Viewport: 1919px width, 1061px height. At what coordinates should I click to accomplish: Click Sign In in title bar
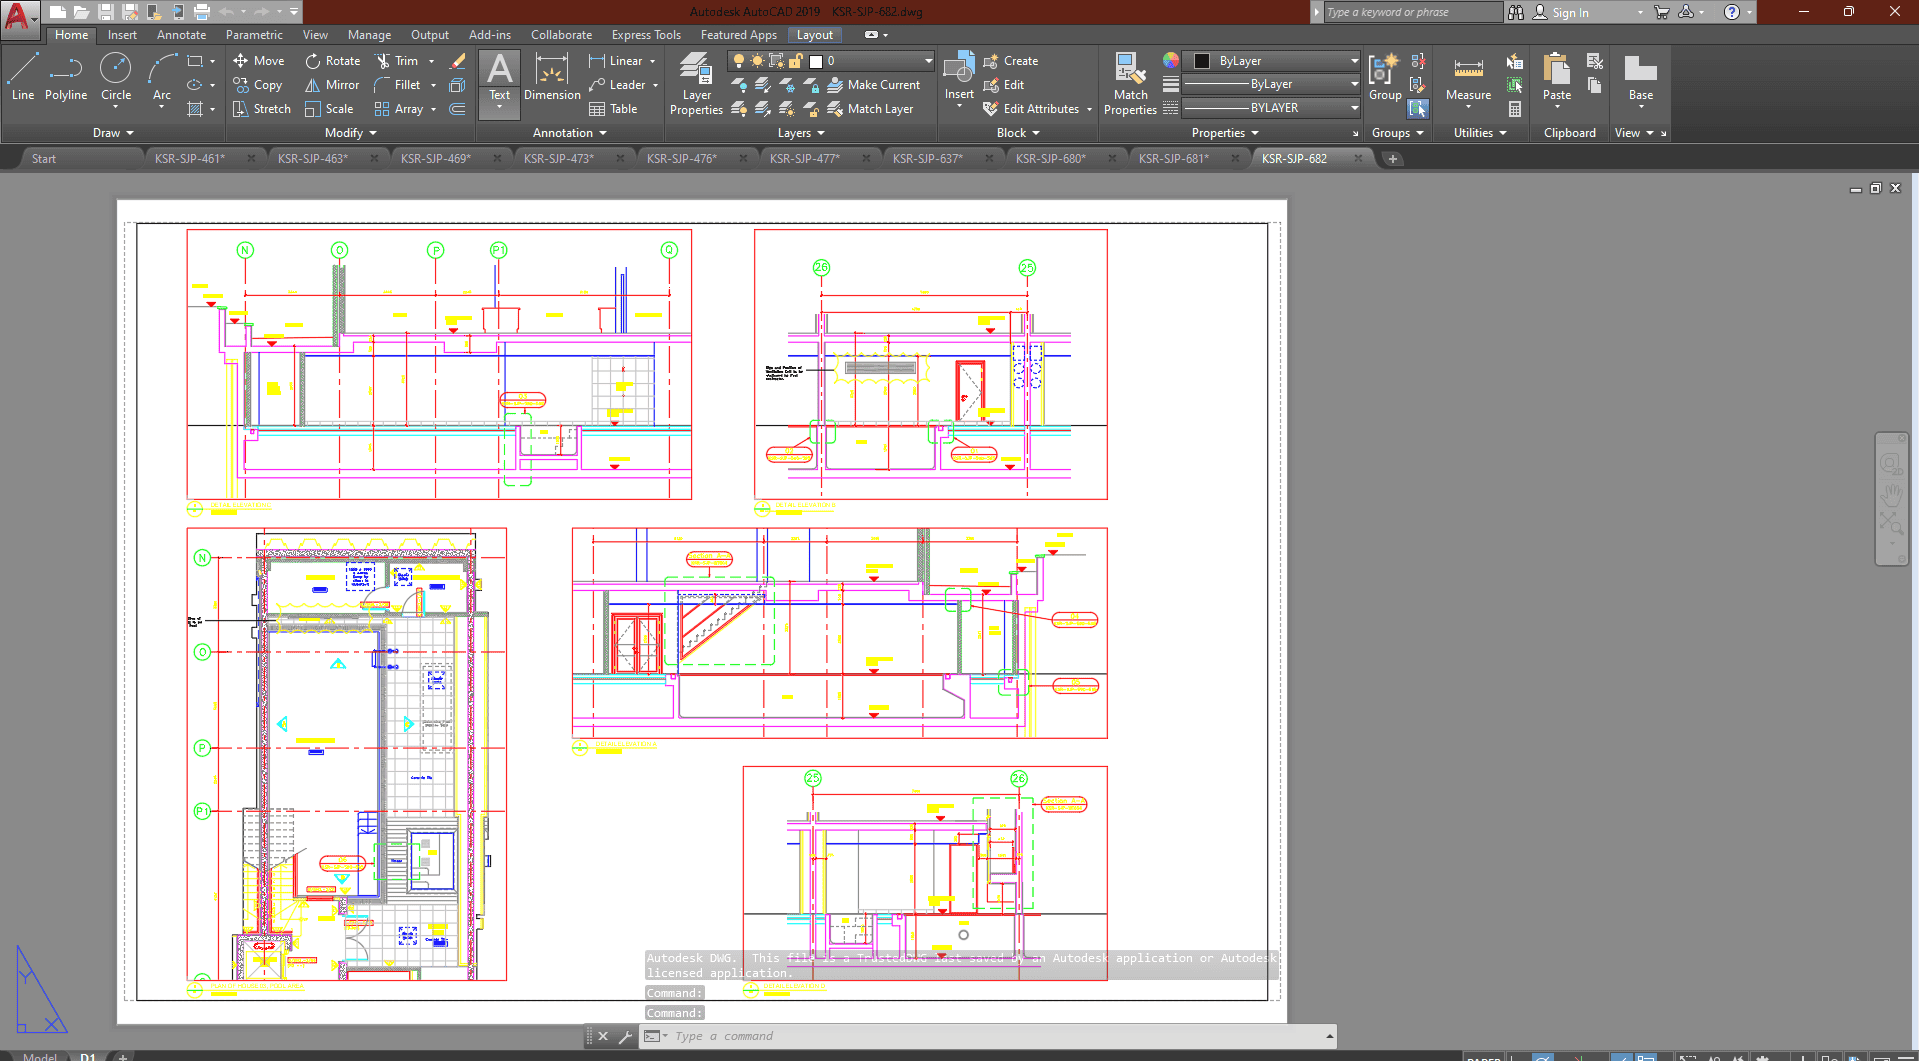(x=1570, y=13)
